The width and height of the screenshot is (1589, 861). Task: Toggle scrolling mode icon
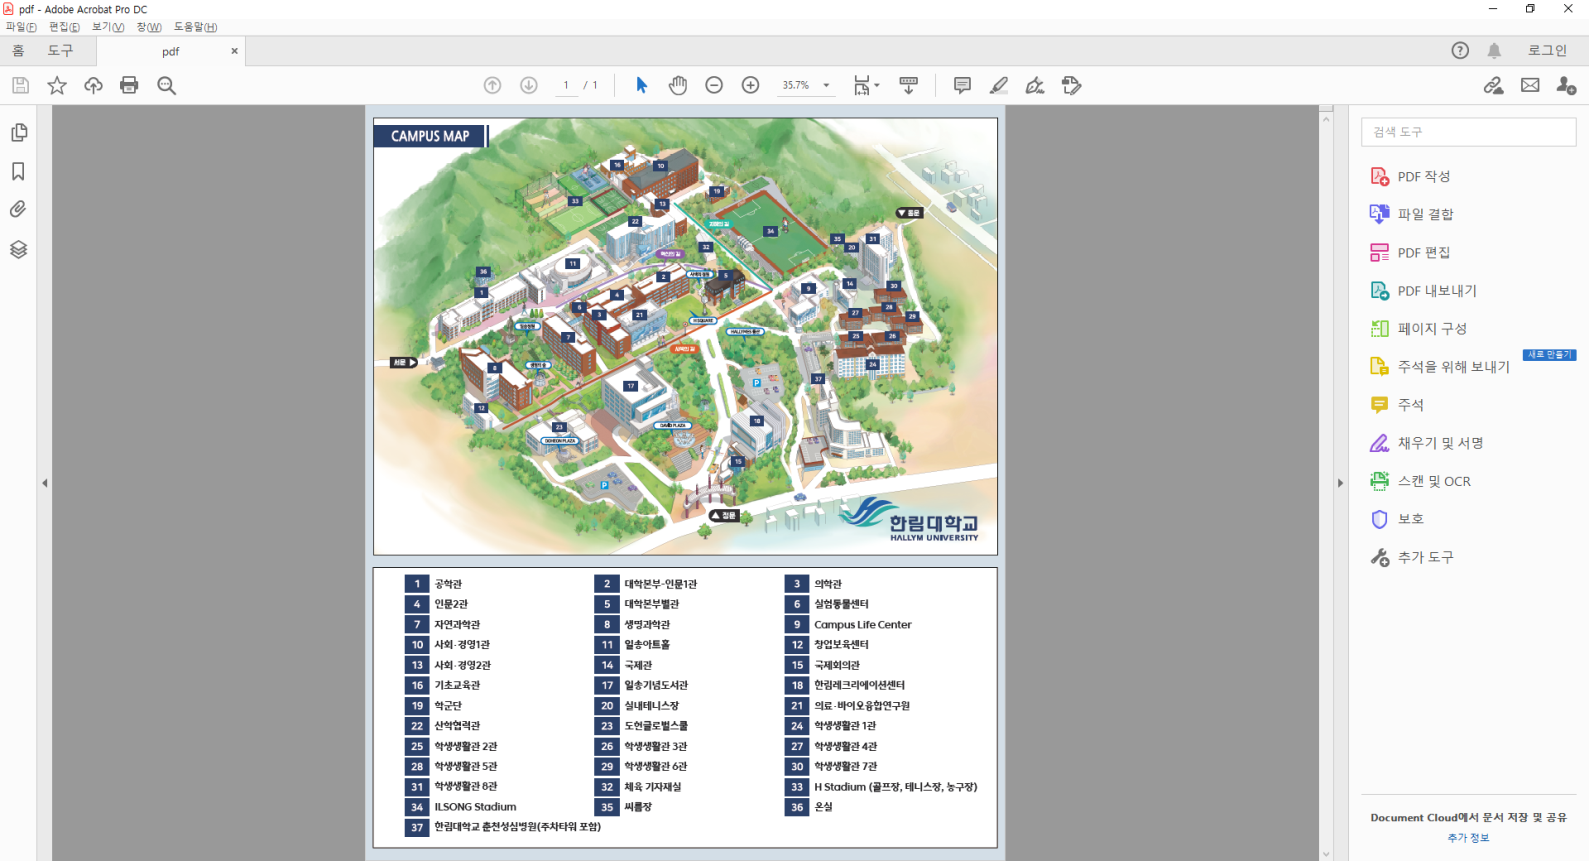(x=909, y=86)
